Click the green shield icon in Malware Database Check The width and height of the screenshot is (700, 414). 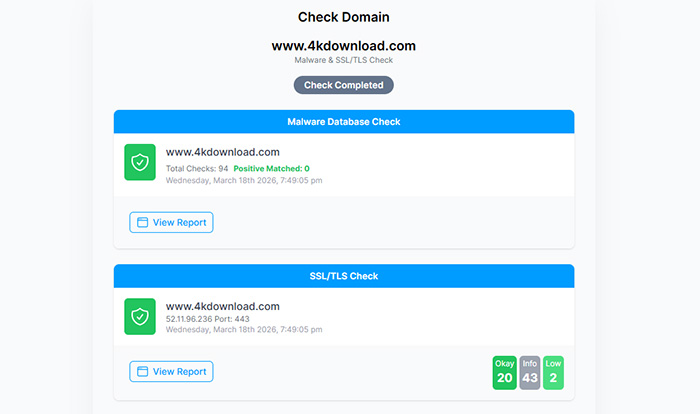(140, 162)
